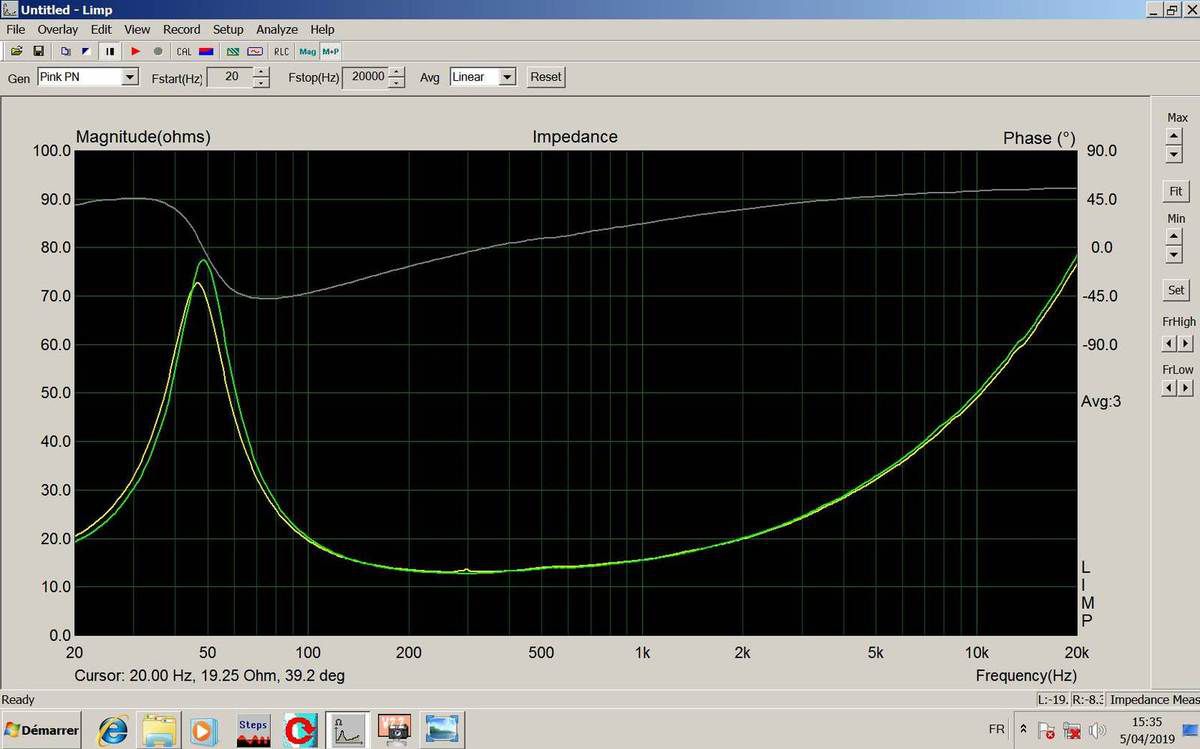Image resolution: width=1200 pixels, height=749 pixels.
Task: Raise graph Max with the up arrow
Action: pos(1174,138)
